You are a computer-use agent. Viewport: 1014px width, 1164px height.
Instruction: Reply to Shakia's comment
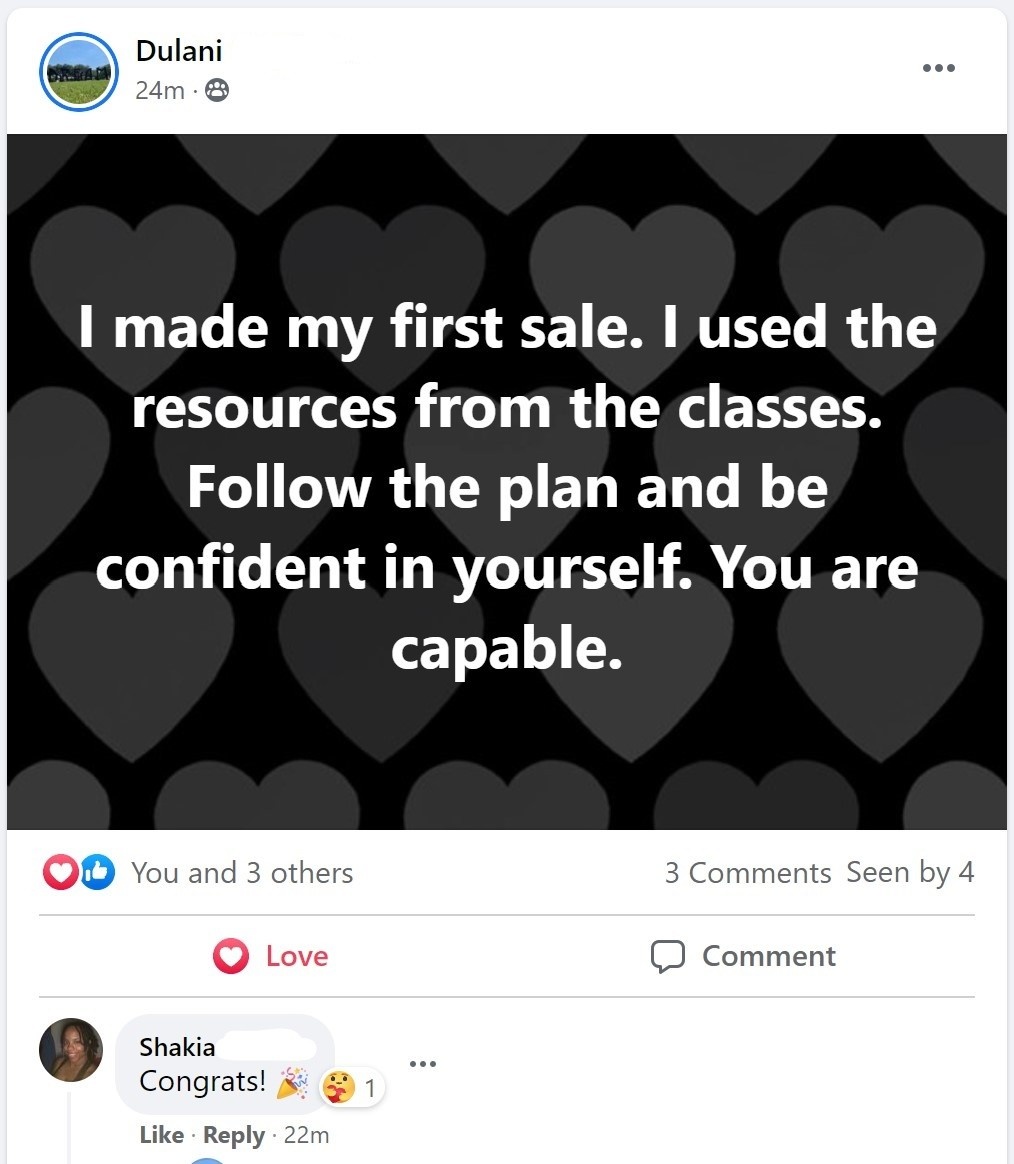click(234, 1135)
